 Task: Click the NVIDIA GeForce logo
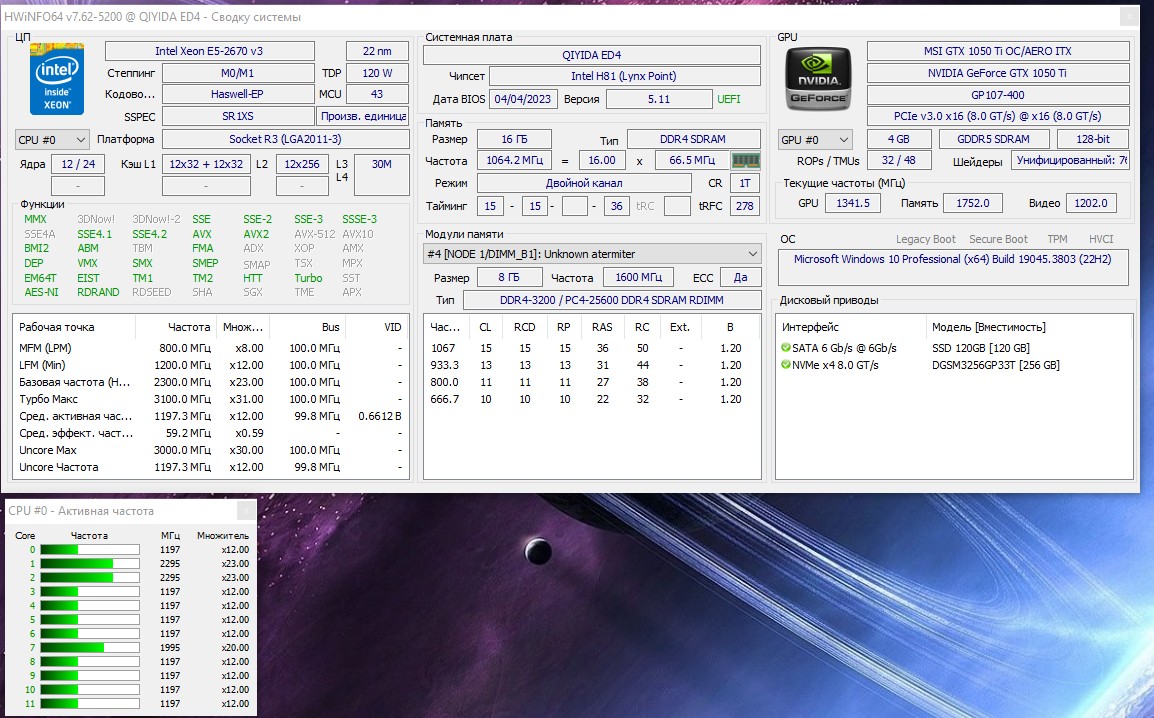(818, 79)
